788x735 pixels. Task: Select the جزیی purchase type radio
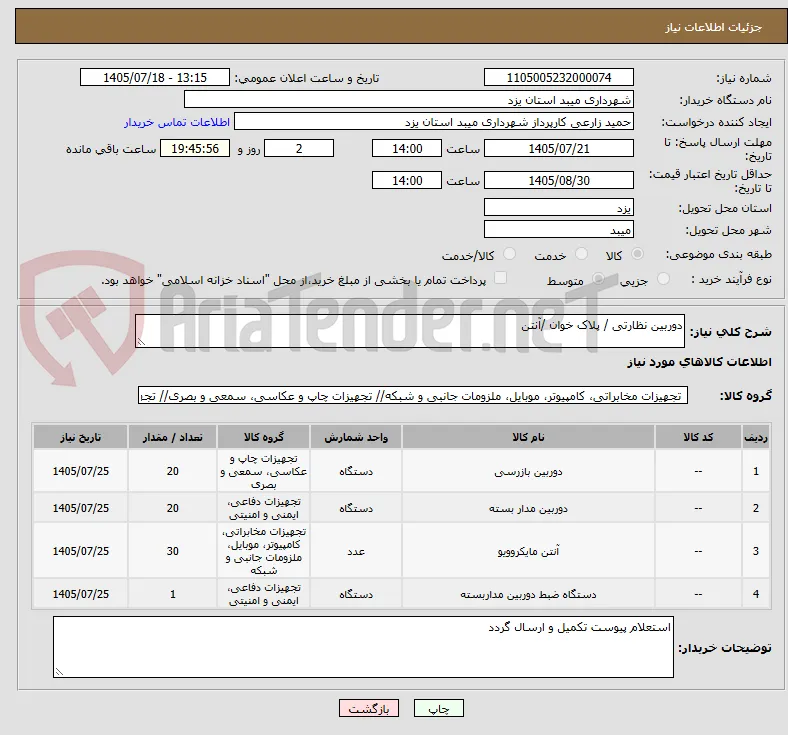[663, 278]
